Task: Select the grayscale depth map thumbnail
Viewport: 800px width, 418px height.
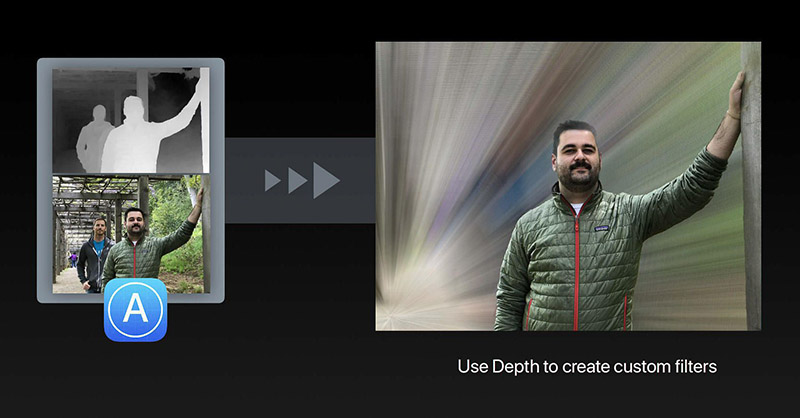Action: (131, 120)
